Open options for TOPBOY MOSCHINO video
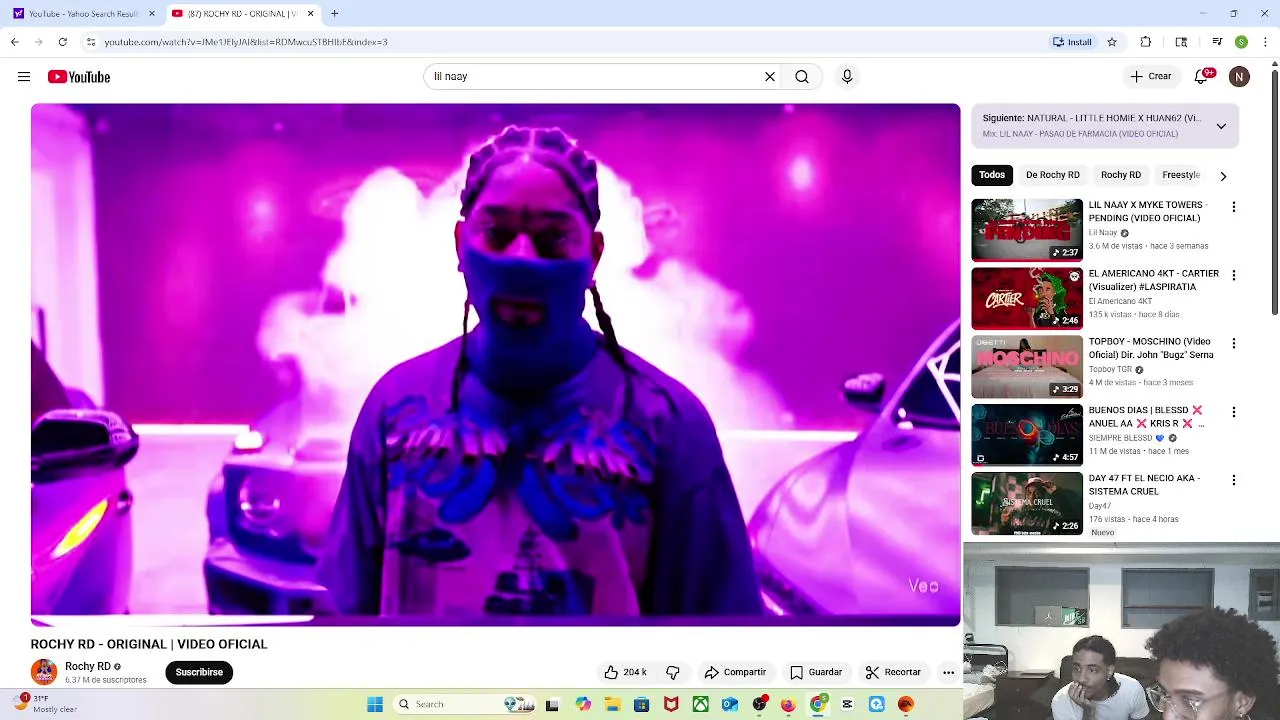The image size is (1280, 720). click(x=1234, y=343)
